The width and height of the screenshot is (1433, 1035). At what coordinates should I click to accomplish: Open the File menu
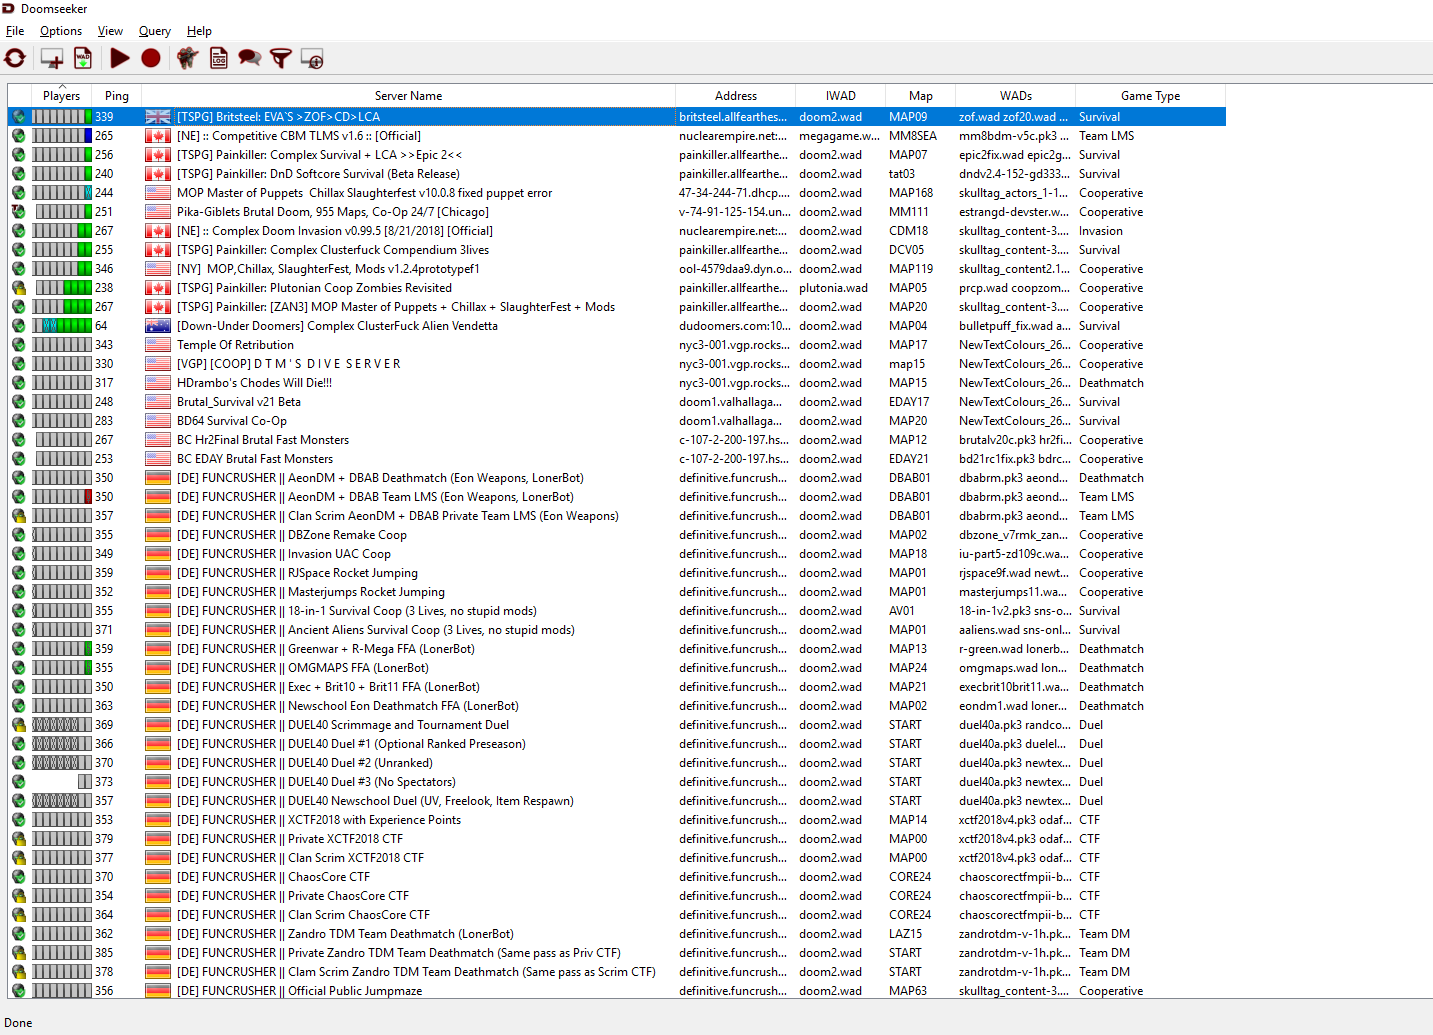[15, 31]
